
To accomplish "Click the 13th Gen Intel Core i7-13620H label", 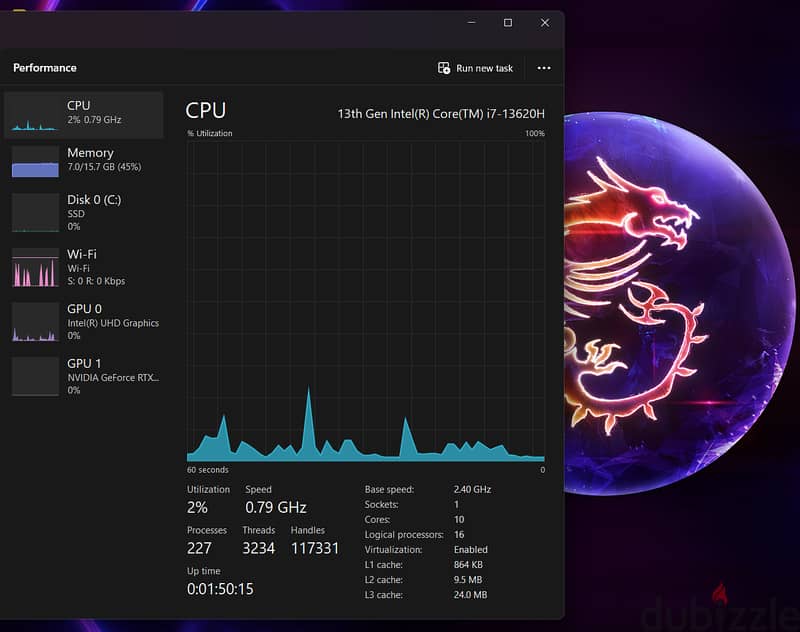I will pyautogui.click(x=441, y=114).
